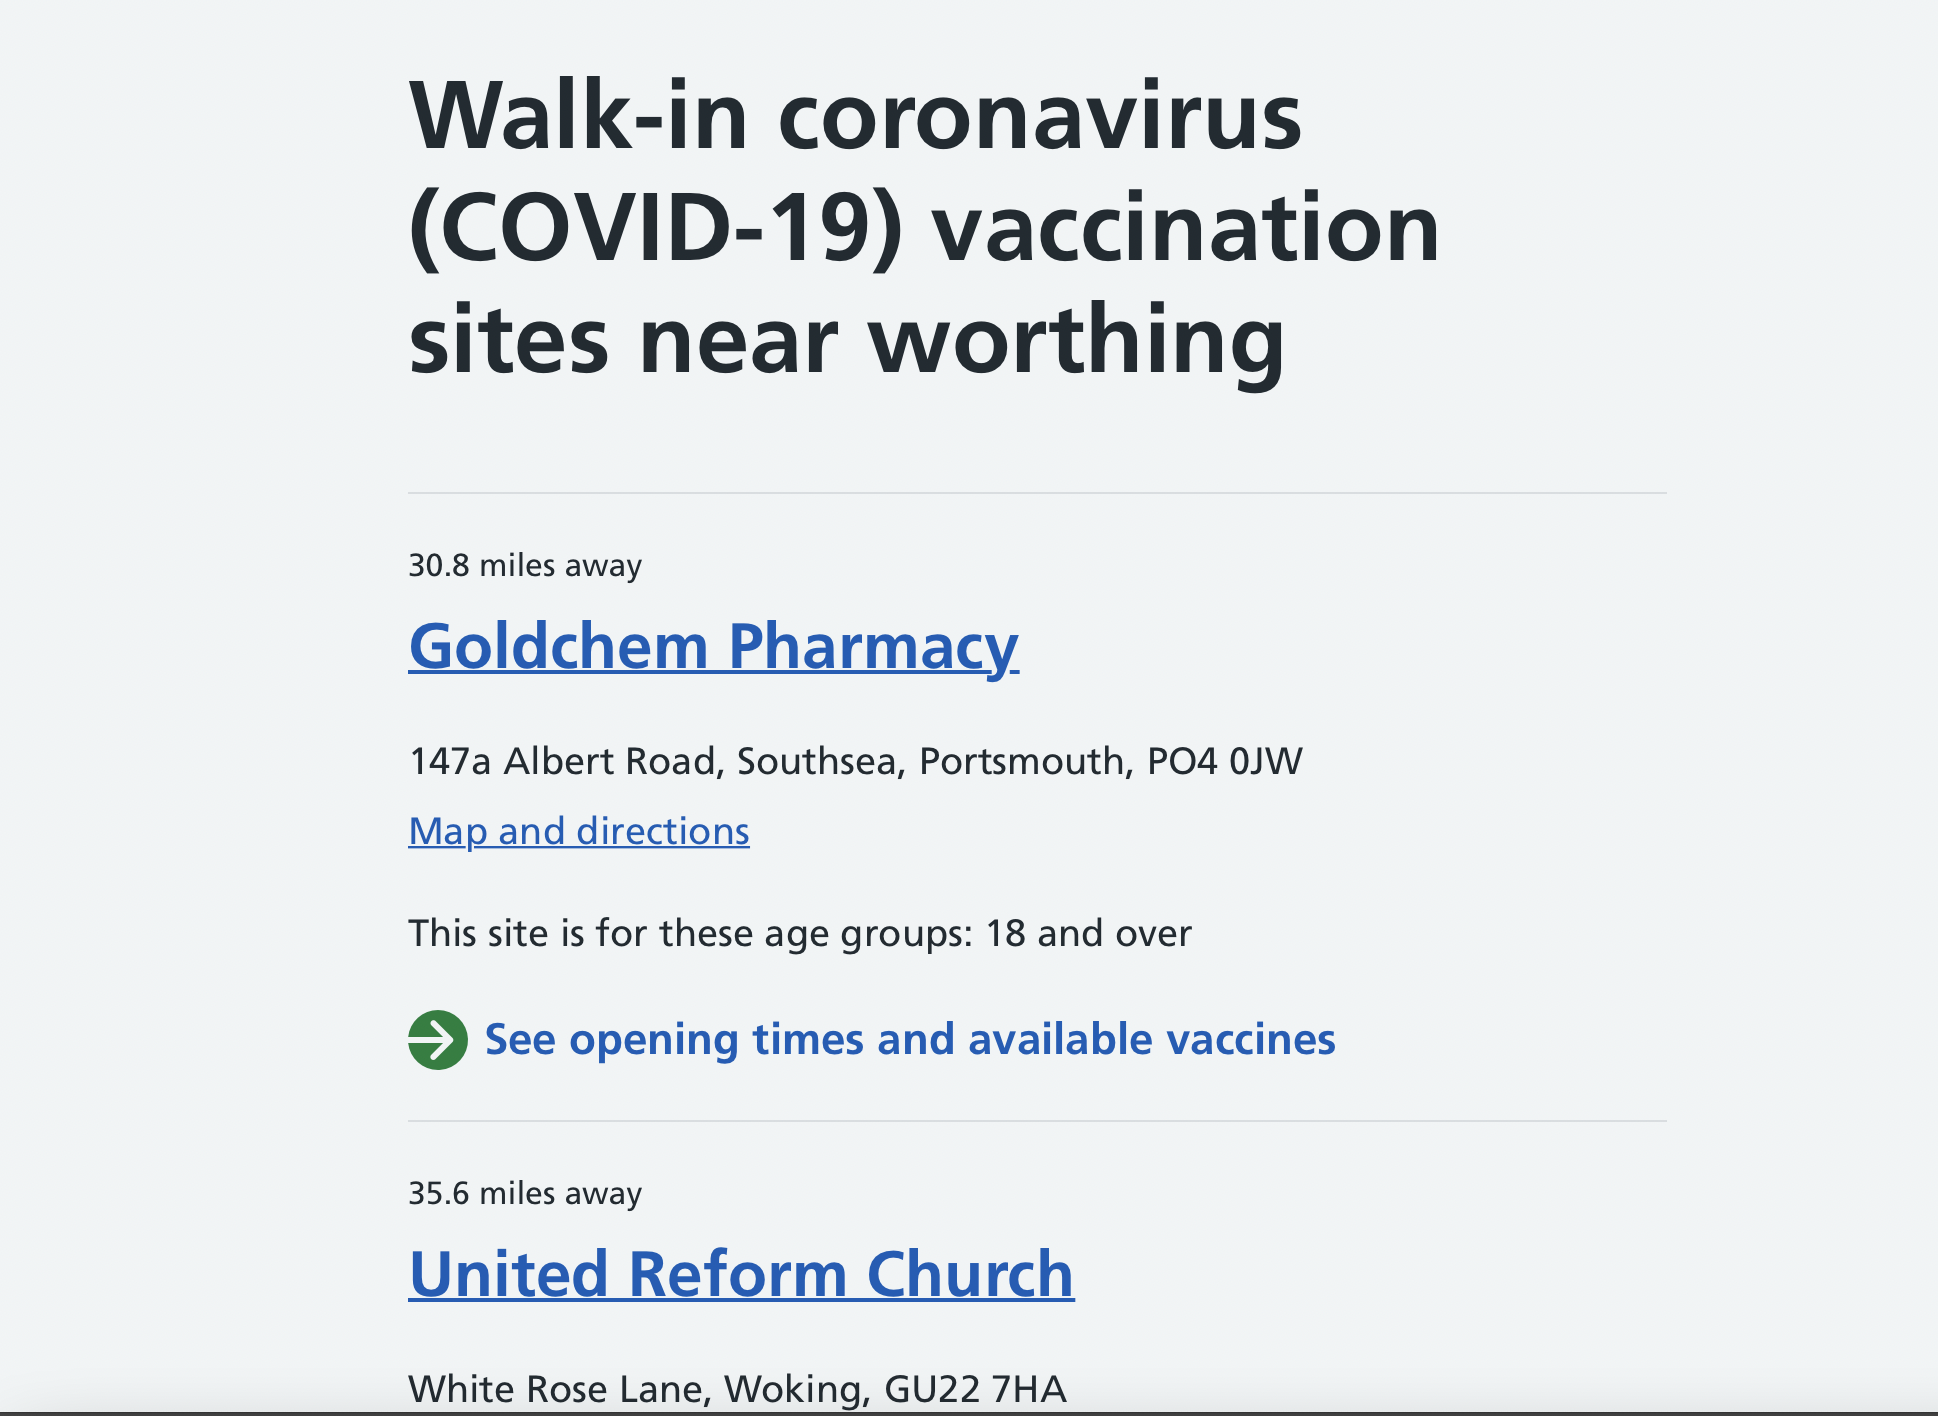Open Map and directions for Goldchem Pharmacy
This screenshot has height=1416, width=1938.
click(x=579, y=831)
